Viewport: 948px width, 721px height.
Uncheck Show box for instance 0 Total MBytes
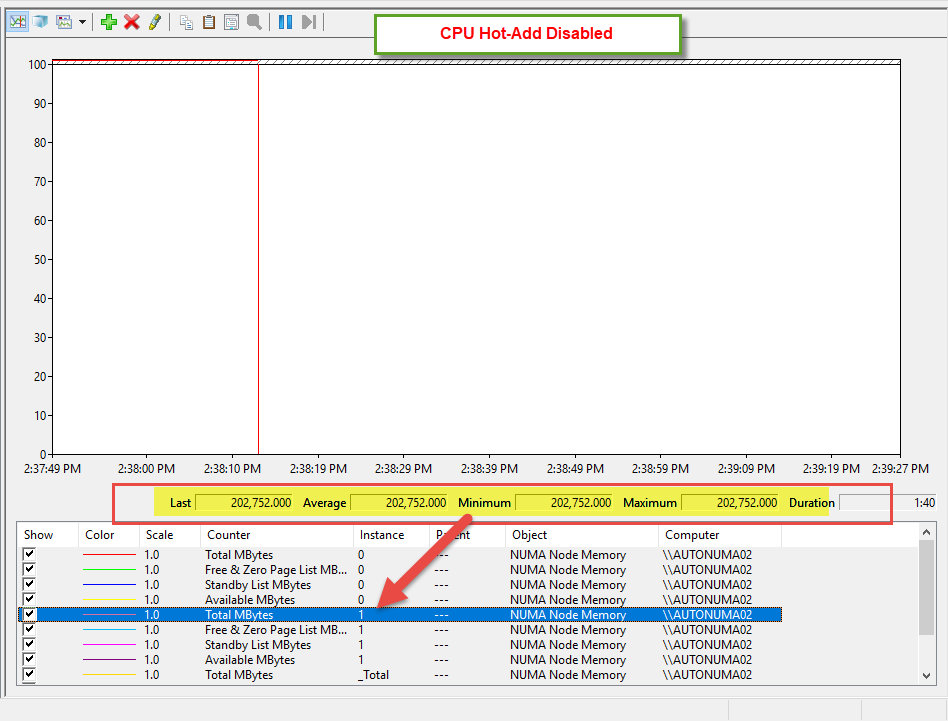click(x=29, y=554)
